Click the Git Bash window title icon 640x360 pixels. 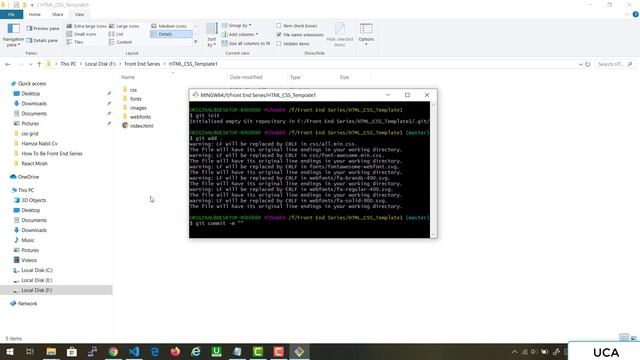coord(196,95)
